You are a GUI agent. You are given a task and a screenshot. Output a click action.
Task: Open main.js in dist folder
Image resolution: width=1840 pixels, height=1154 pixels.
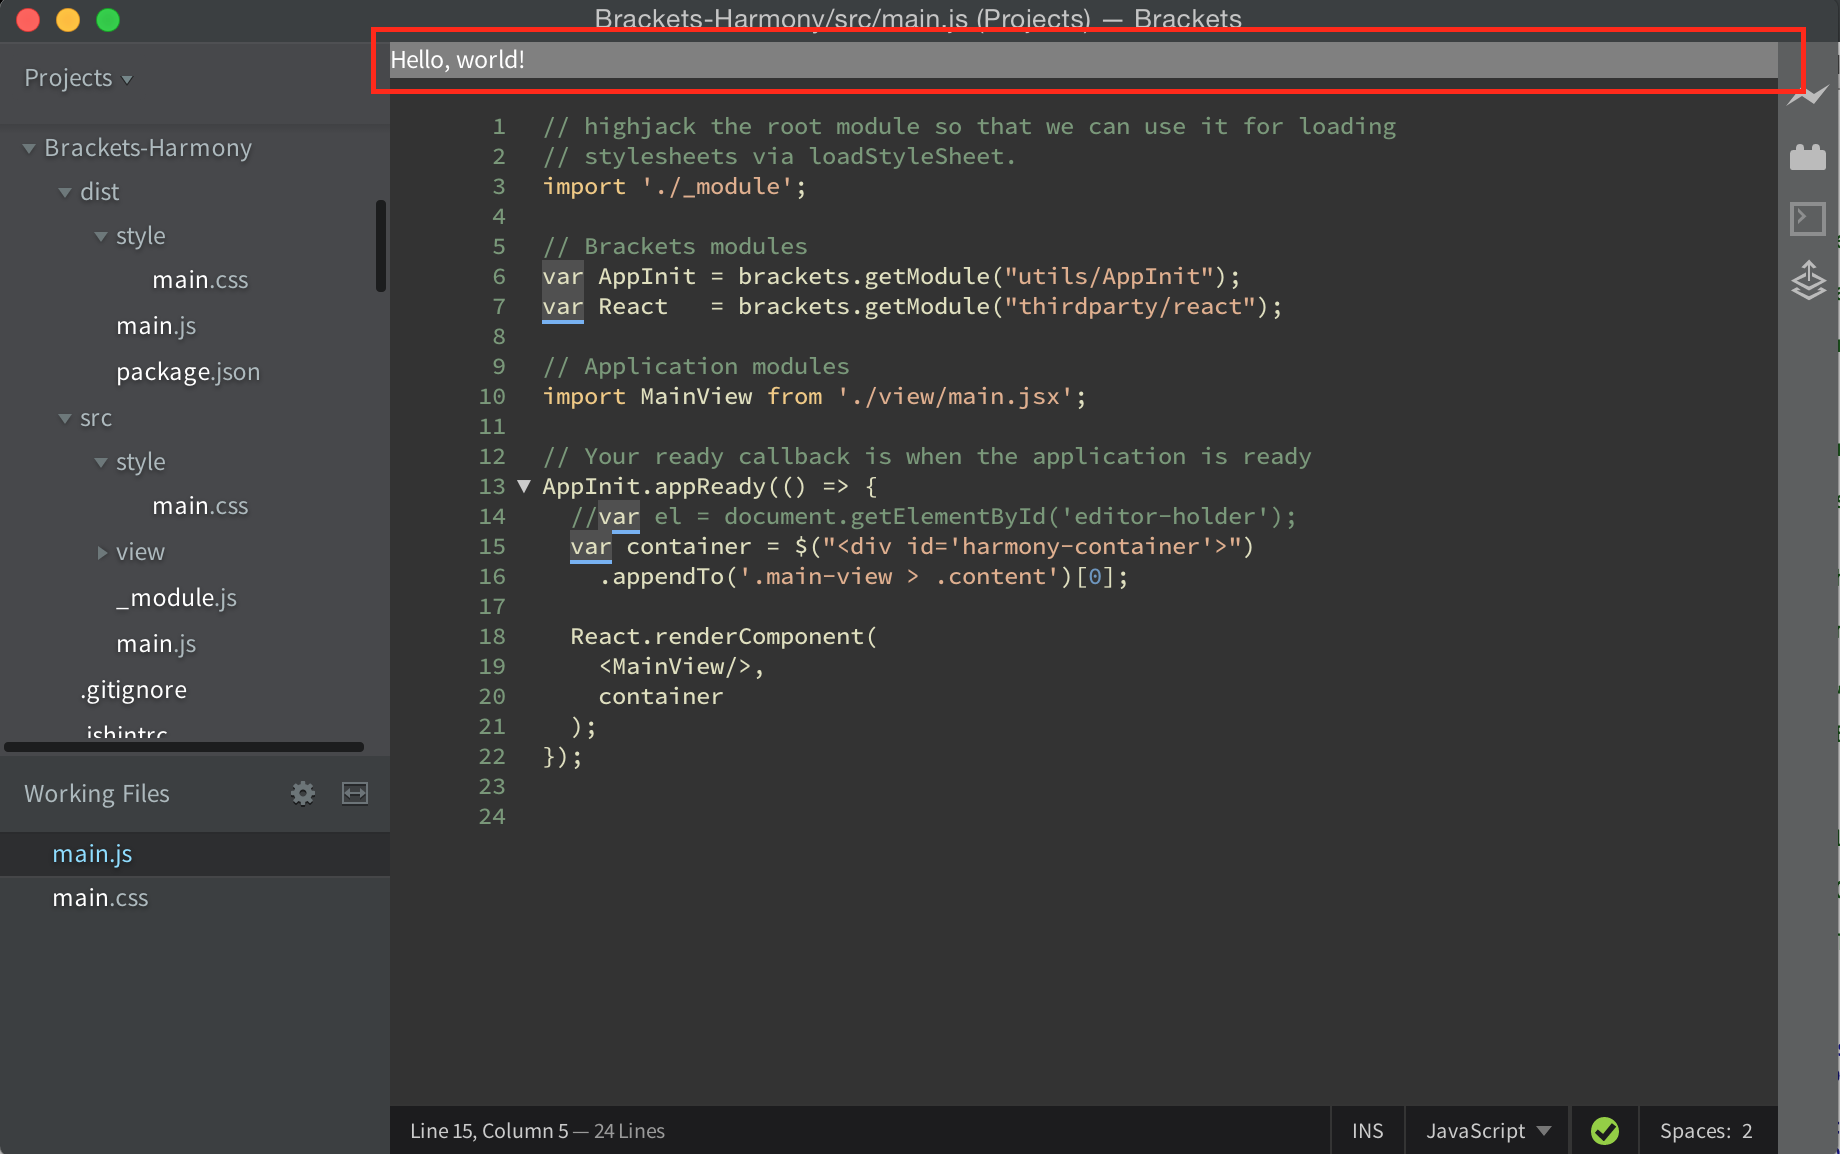pos(156,326)
